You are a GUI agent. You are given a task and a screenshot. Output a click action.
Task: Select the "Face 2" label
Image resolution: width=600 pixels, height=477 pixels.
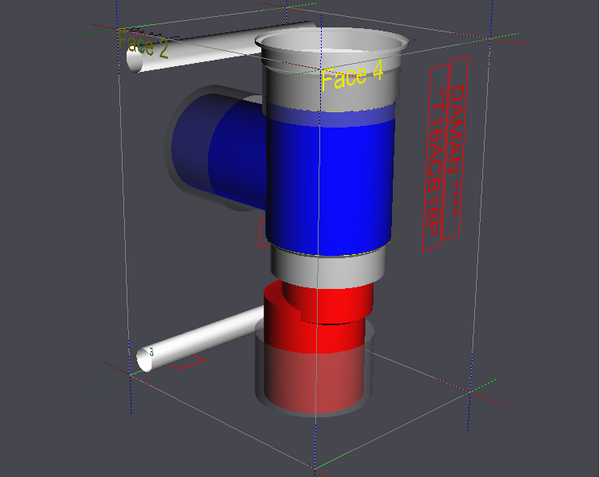(143, 44)
